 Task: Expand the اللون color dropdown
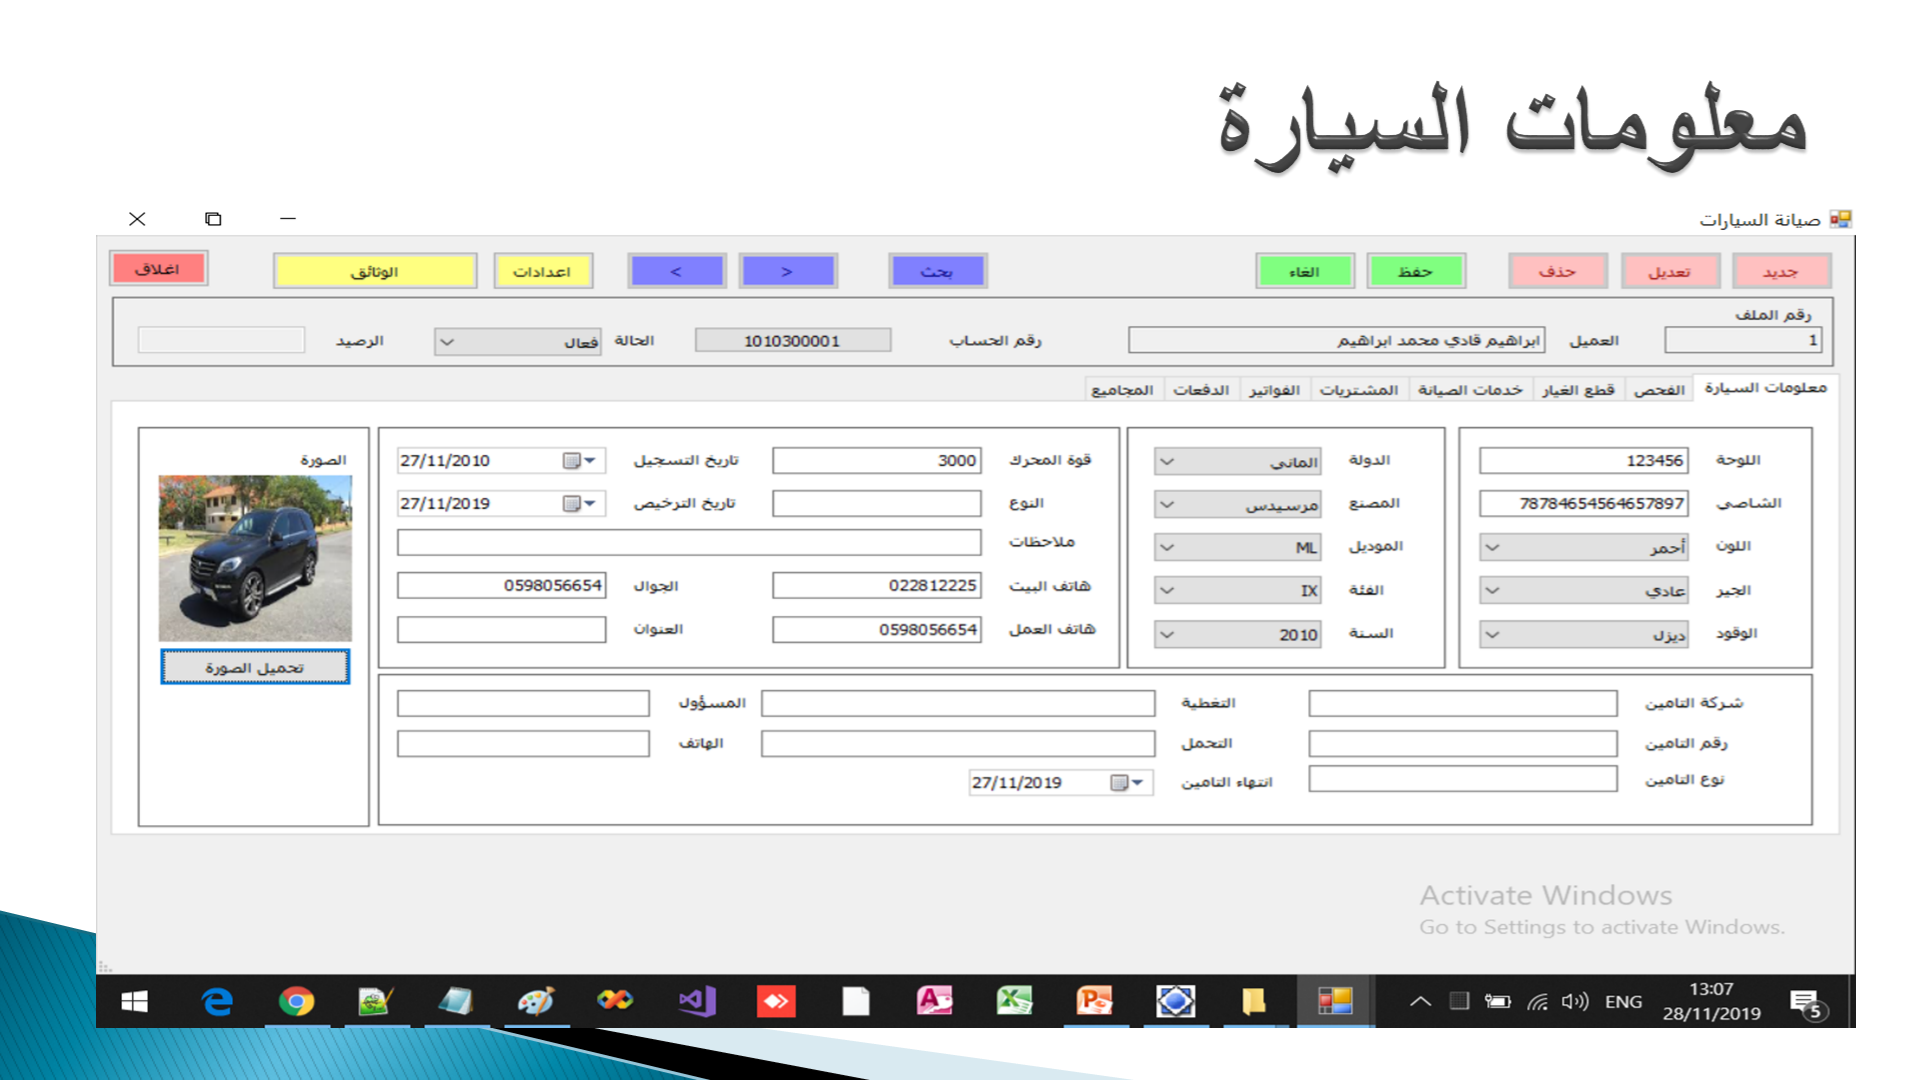point(1492,547)
